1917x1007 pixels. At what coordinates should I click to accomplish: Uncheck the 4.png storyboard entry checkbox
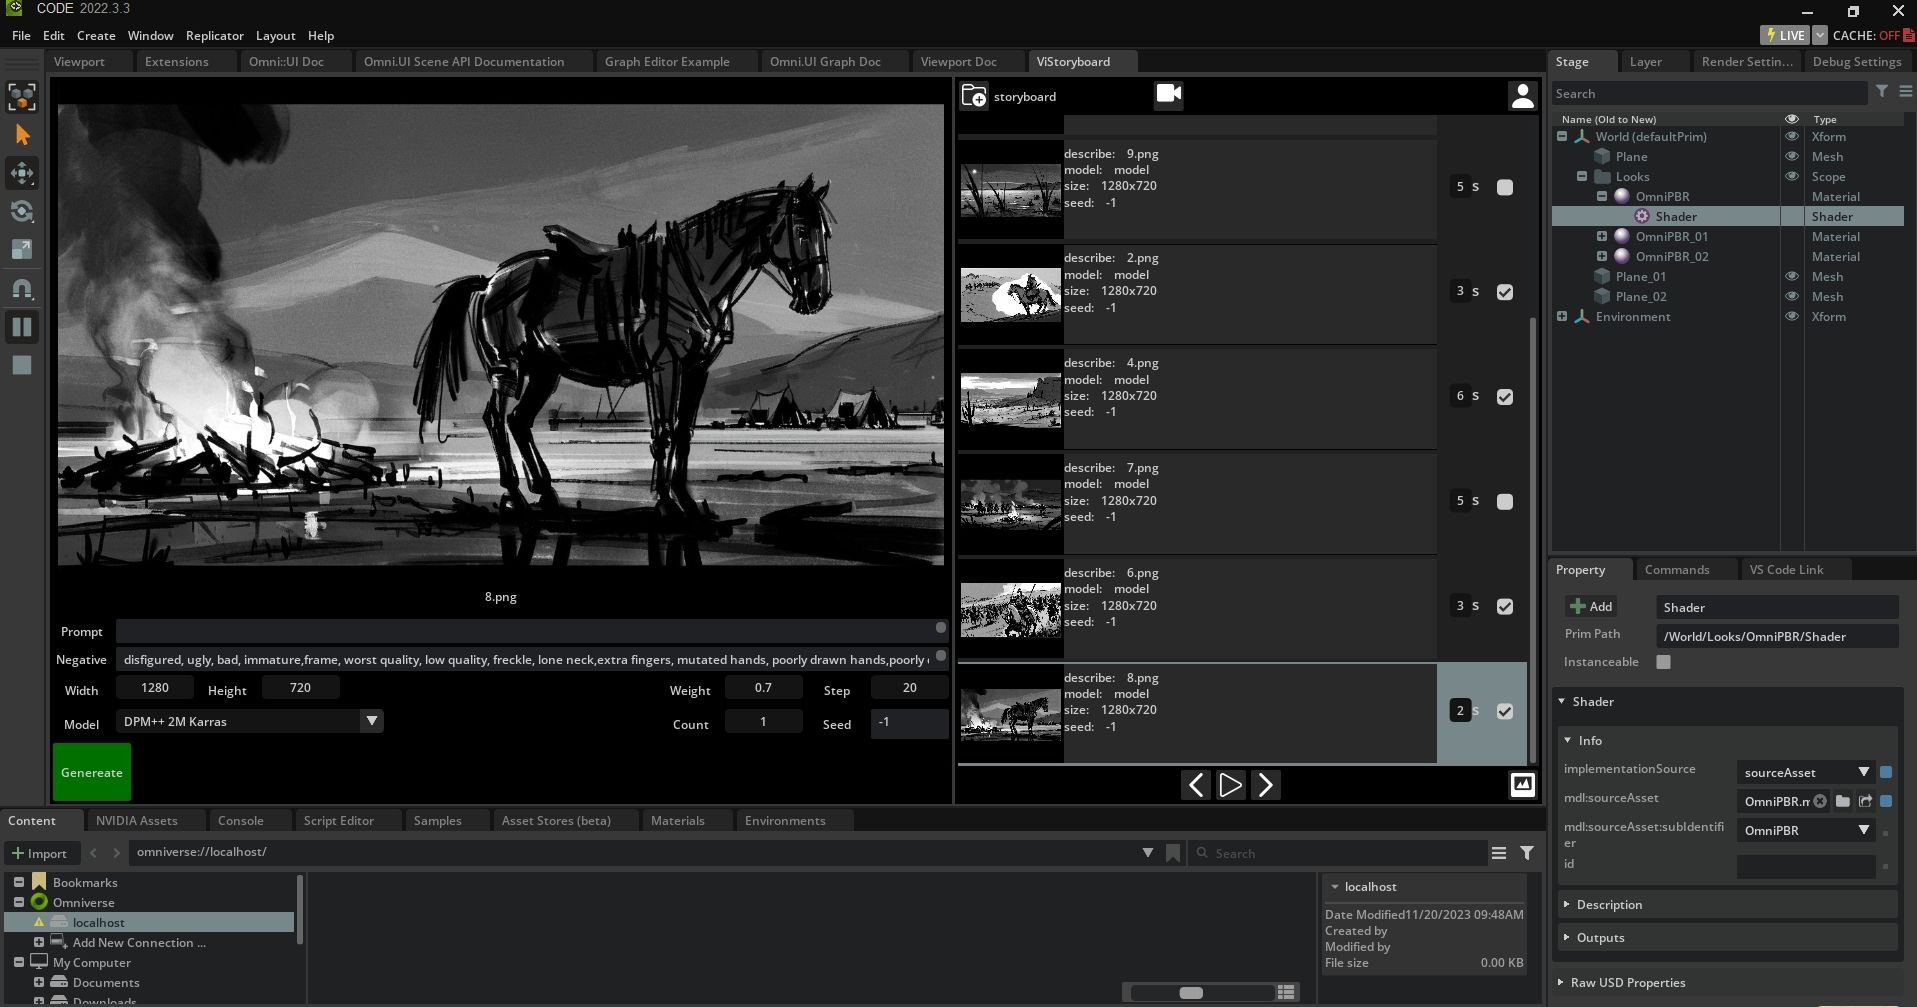(1504, 397)
